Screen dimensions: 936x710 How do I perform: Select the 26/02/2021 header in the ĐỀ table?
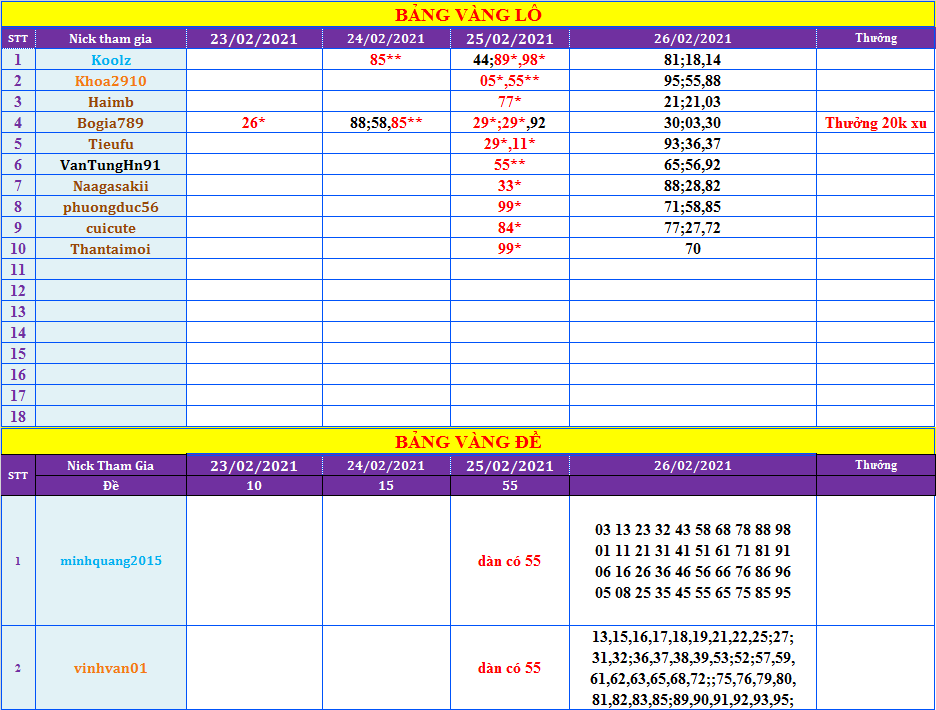coord(692,466)
